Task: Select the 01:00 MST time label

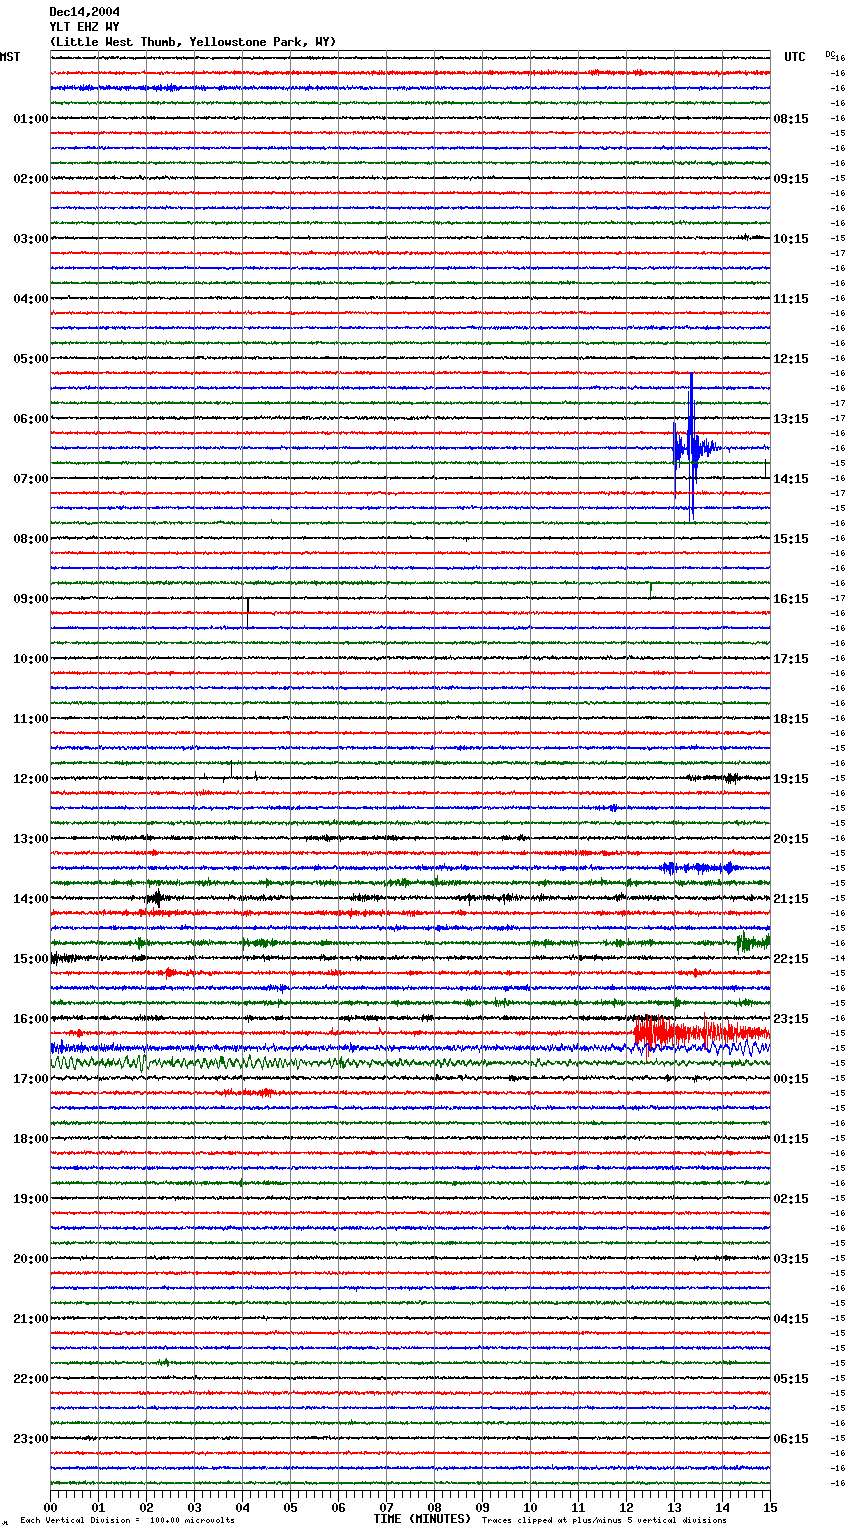Action: point(31,119)
